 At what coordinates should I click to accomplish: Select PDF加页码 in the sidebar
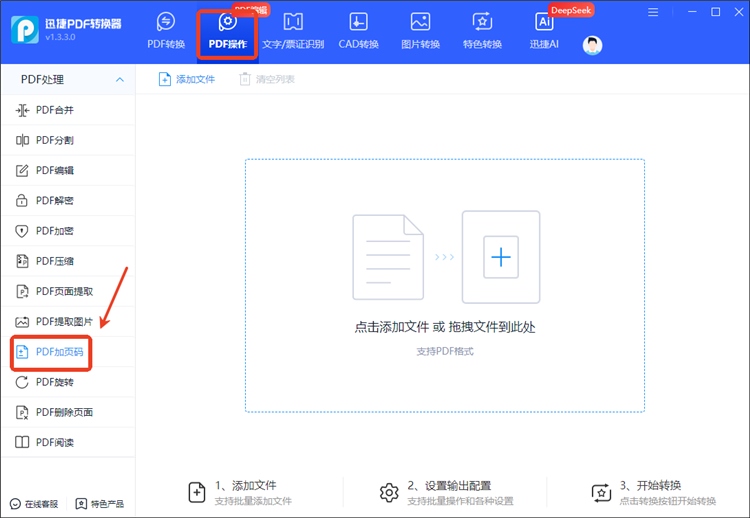(68, 352)
